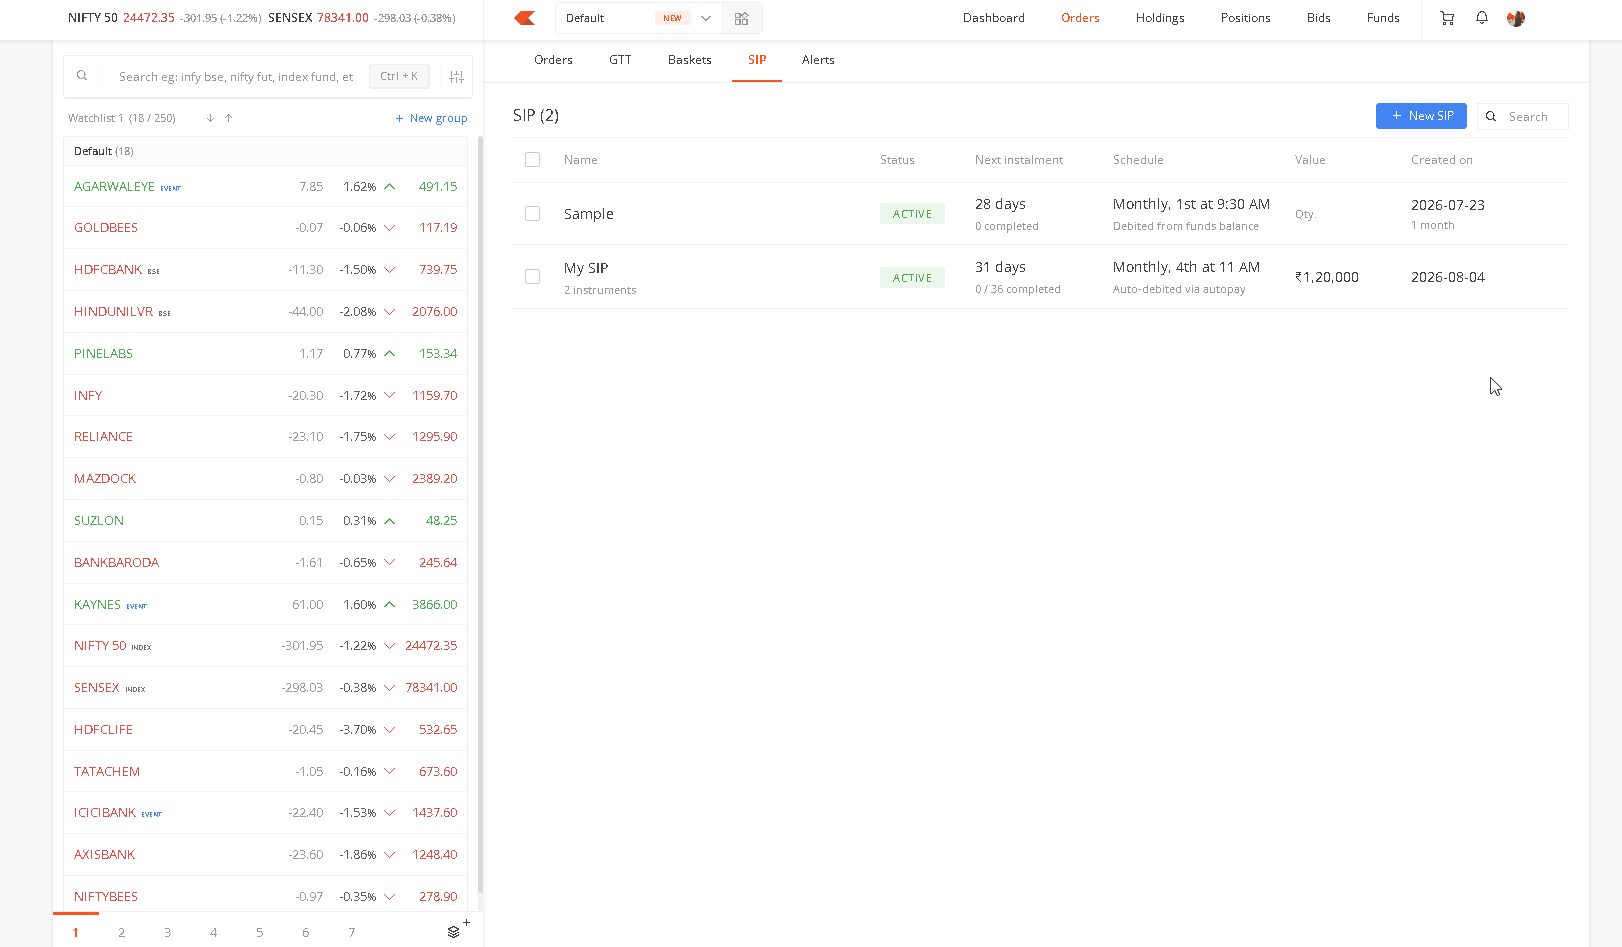Image resolution: width=1622 pixels, height=947 pixels.
Task: Click the New group link
Action: point(431,118)
